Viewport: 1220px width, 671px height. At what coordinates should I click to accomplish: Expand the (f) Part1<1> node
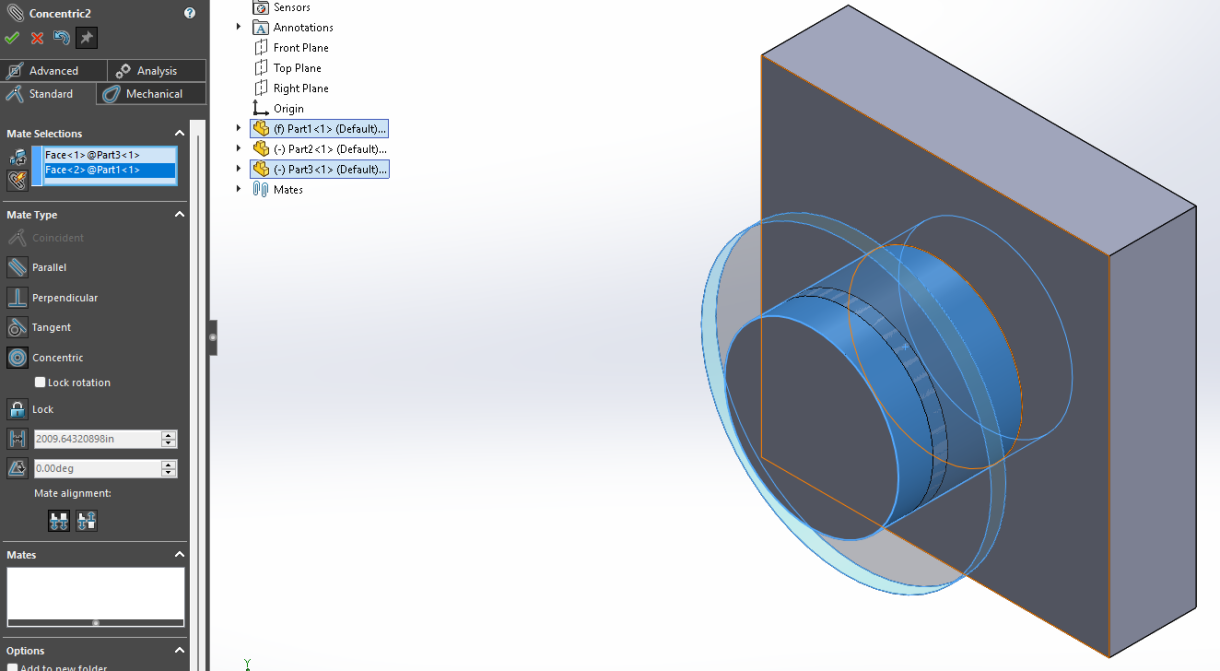(x=239, y=128)
